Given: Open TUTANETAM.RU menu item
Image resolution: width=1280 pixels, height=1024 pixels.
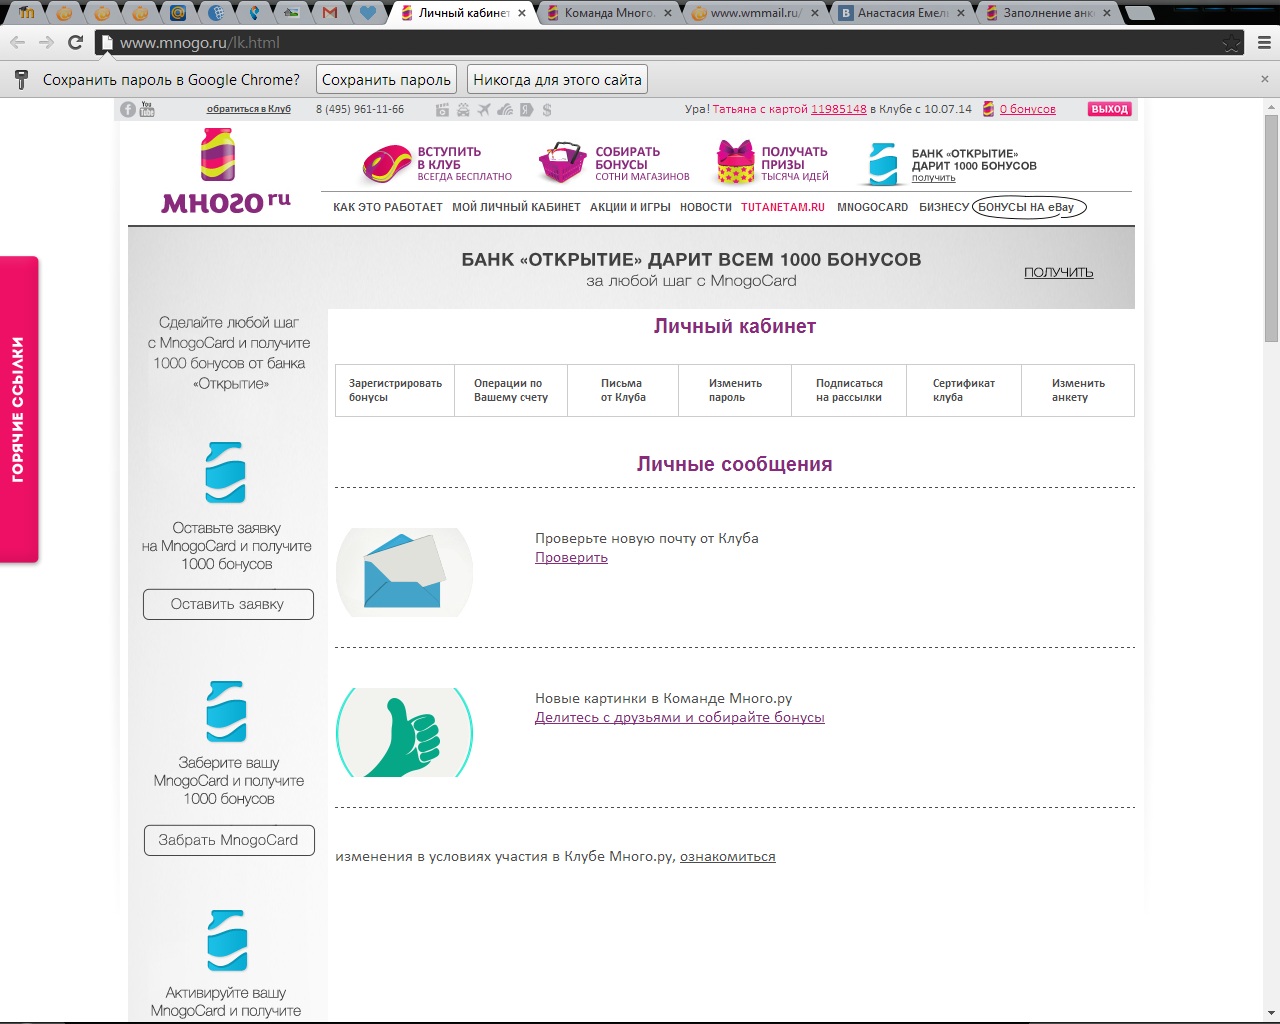Looking at the screenshot, I should (783, 207).
